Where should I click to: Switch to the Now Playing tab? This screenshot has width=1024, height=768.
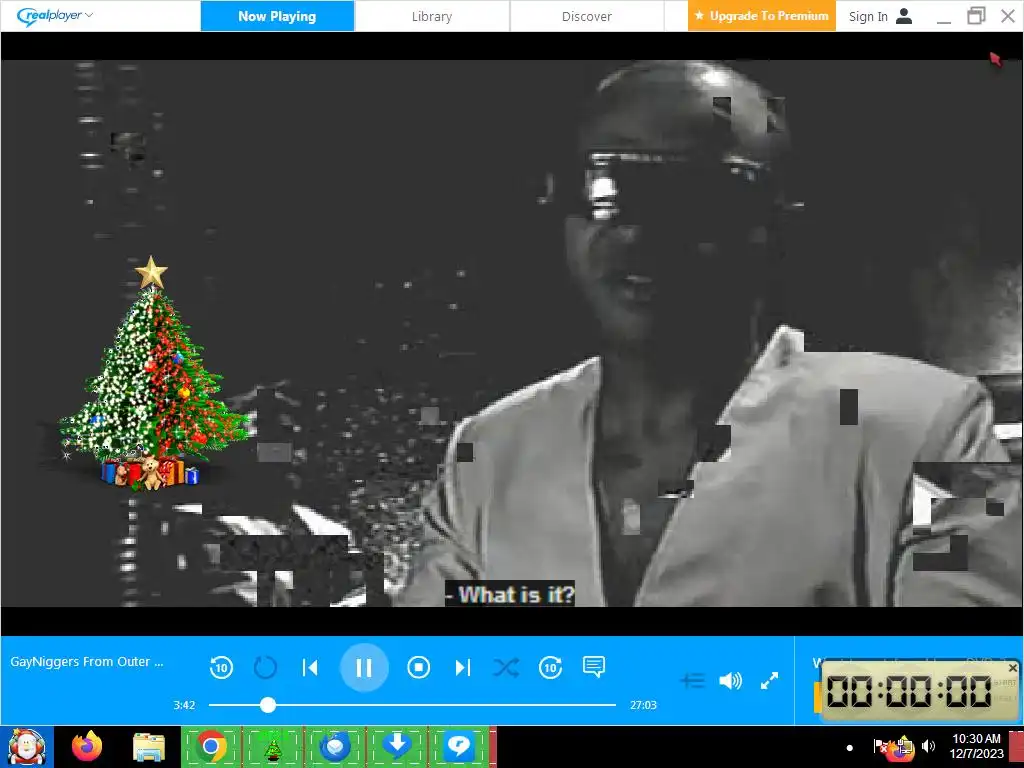point(278,16)
